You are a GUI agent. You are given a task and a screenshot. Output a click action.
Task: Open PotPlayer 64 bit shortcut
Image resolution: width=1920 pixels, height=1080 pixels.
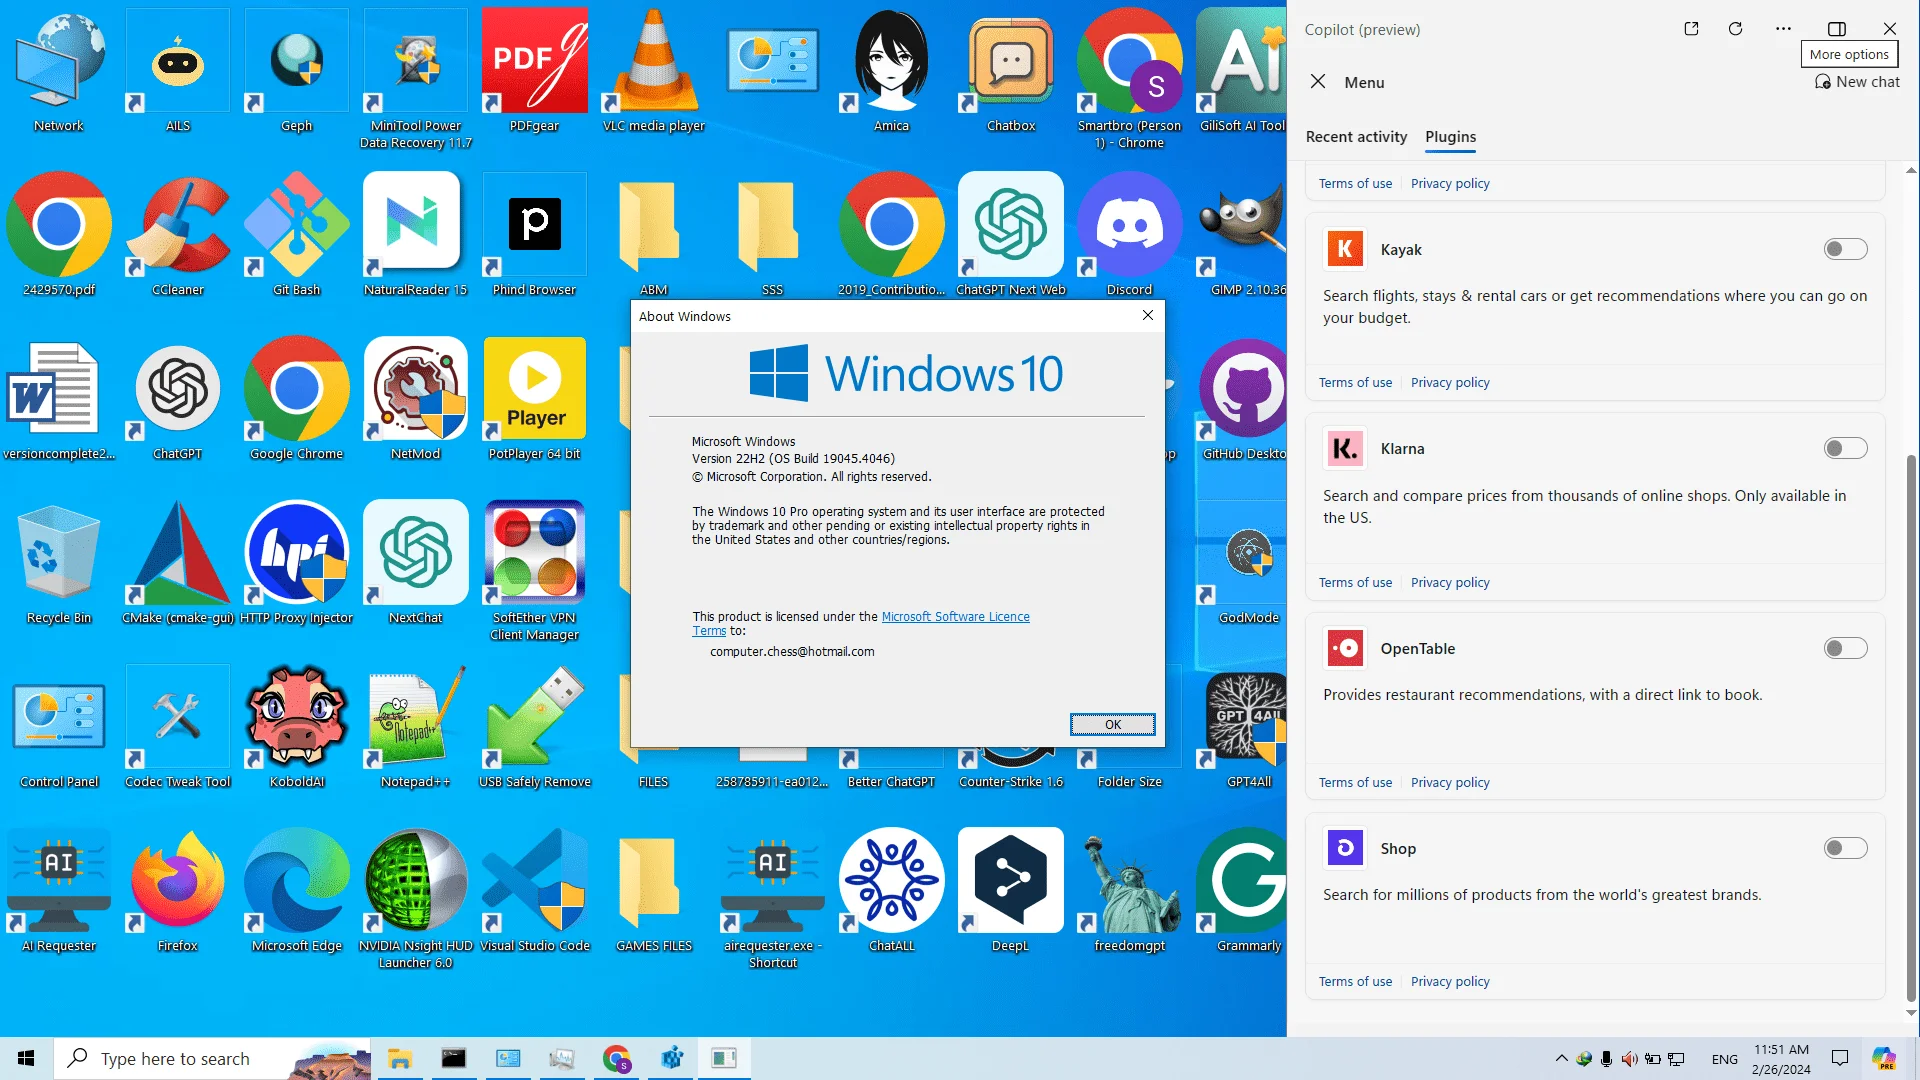click(x=535, y=399)
